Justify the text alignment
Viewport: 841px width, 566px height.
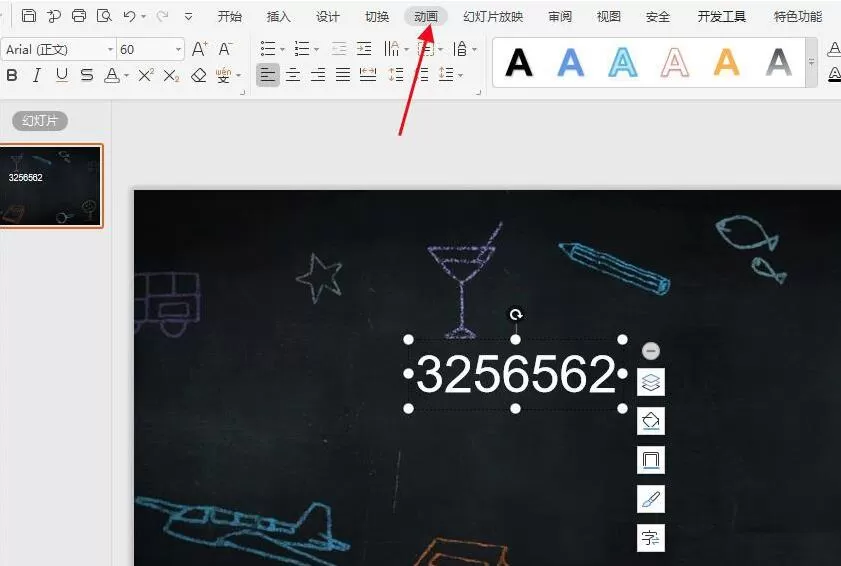click(x=343, y=75)
